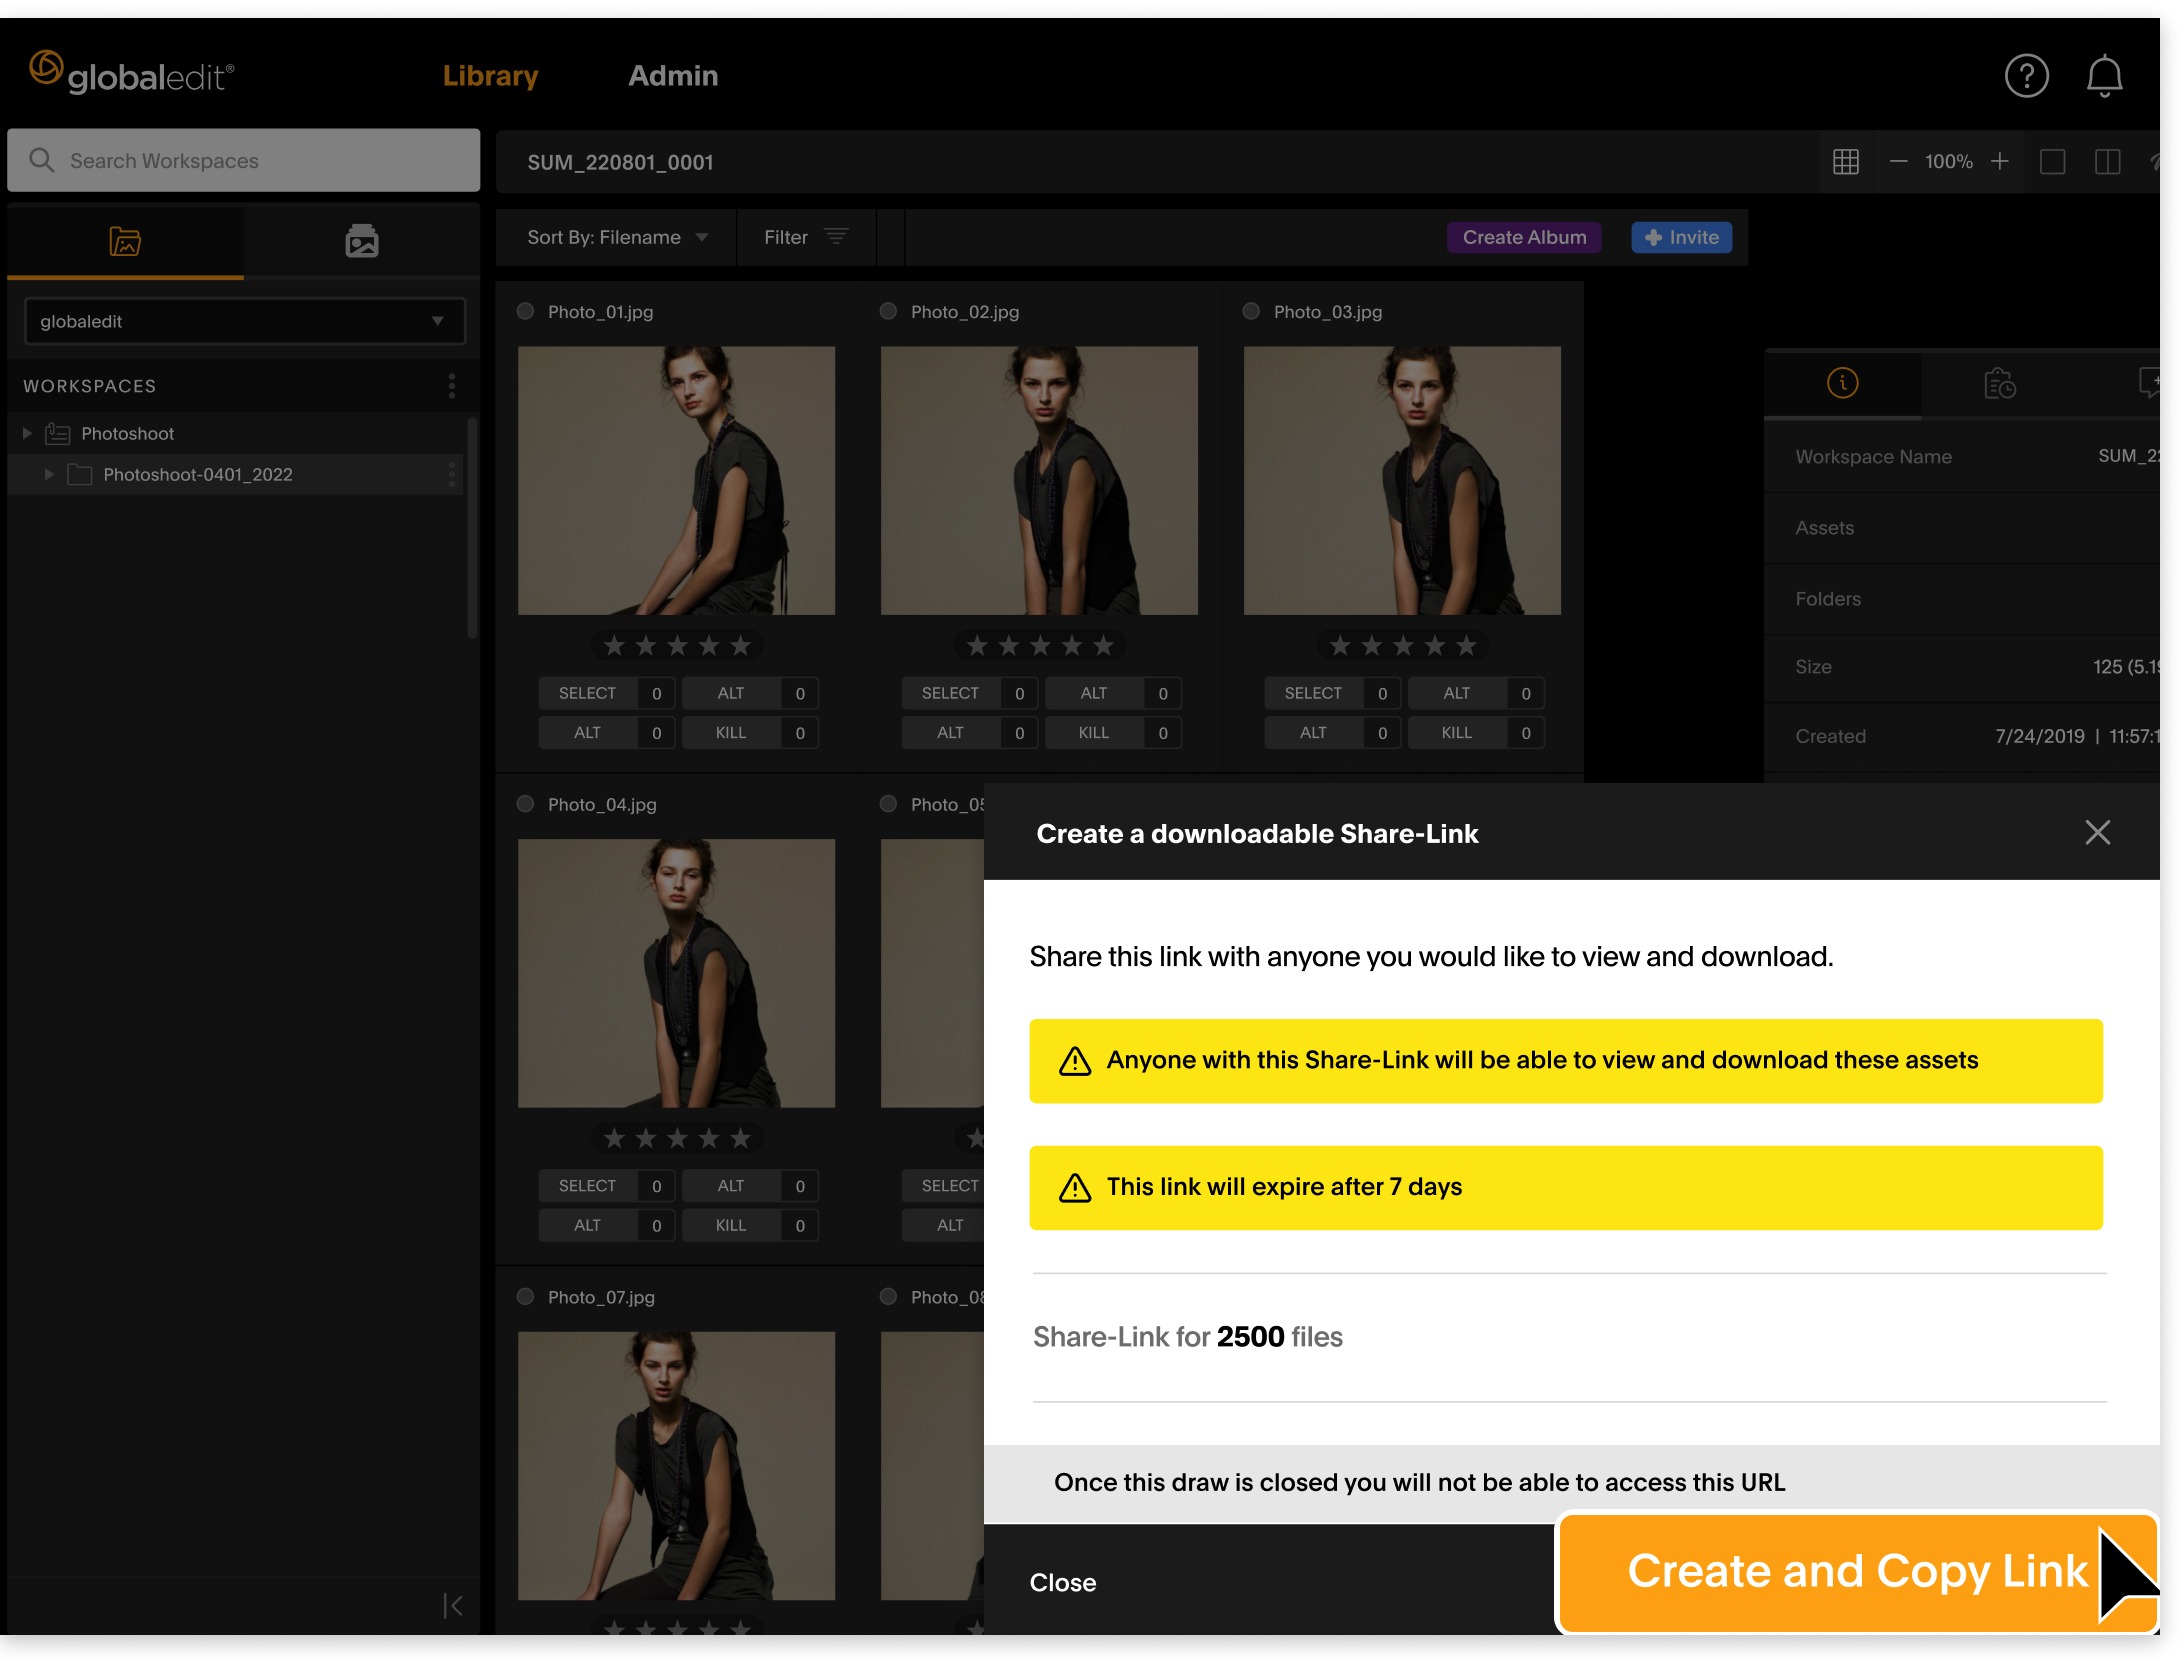
Task: Open the Photo_07.jpg thumbnail
Action: 676,1465
